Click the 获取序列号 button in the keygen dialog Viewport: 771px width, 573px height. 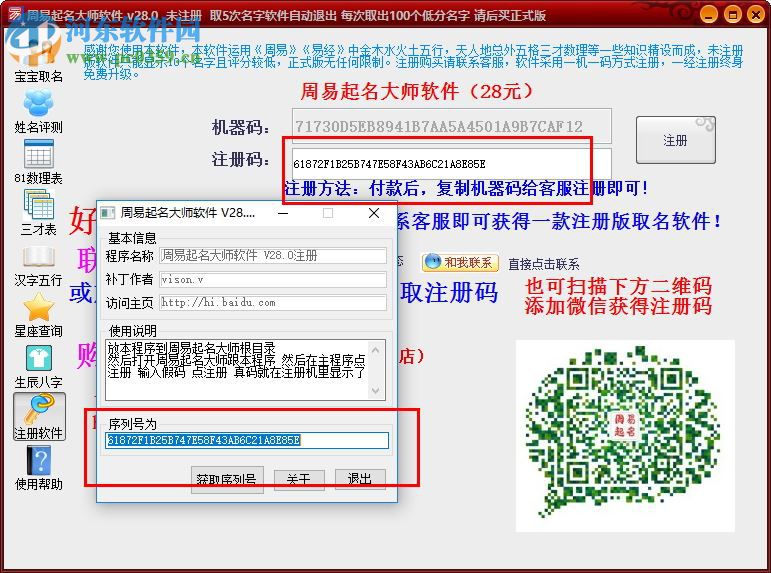(227, 479)
